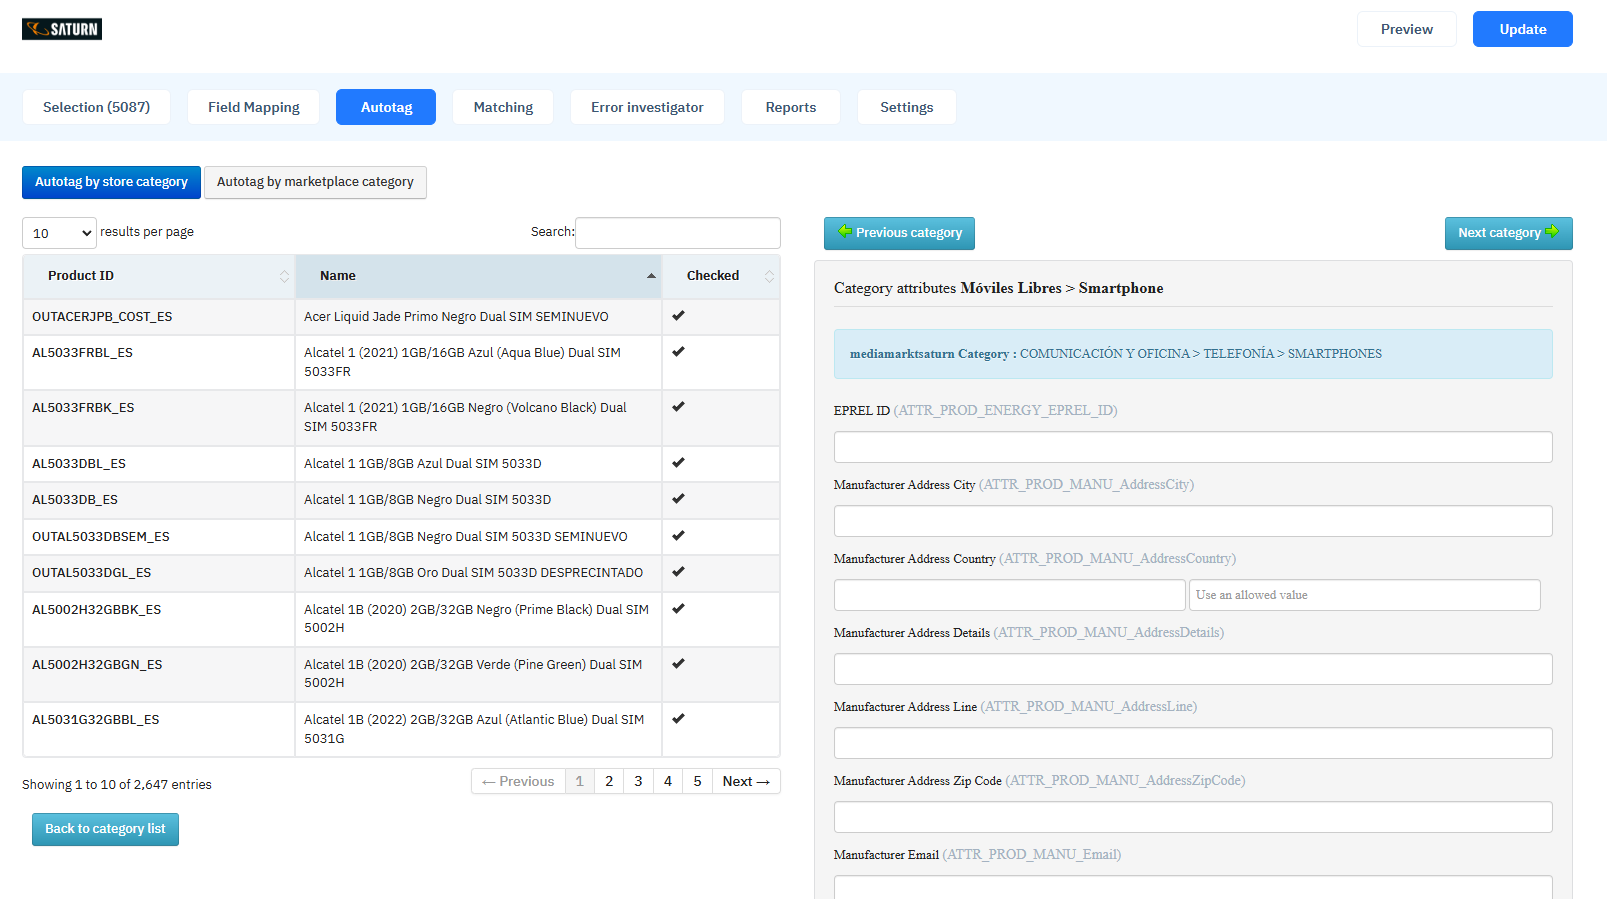Viewport: 1607px width, 899px height.
Task: Open the results per page dropdown
Action: coord(59,233)
